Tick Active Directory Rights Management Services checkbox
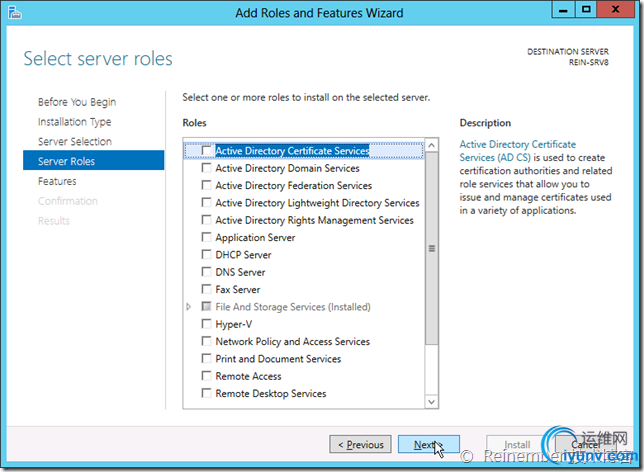 pyautogui.click(x=206, y=220)
